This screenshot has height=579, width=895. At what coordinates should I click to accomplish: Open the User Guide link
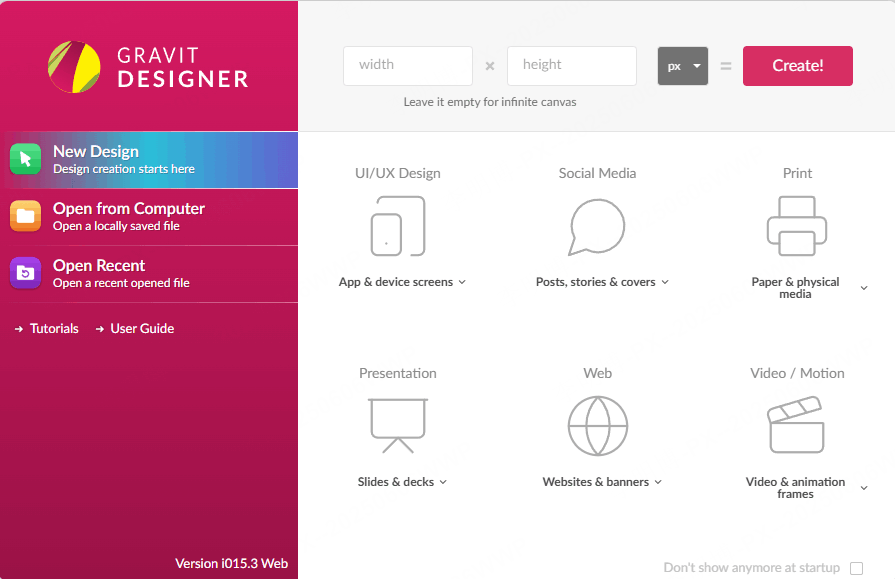click(x=135, y=328)
